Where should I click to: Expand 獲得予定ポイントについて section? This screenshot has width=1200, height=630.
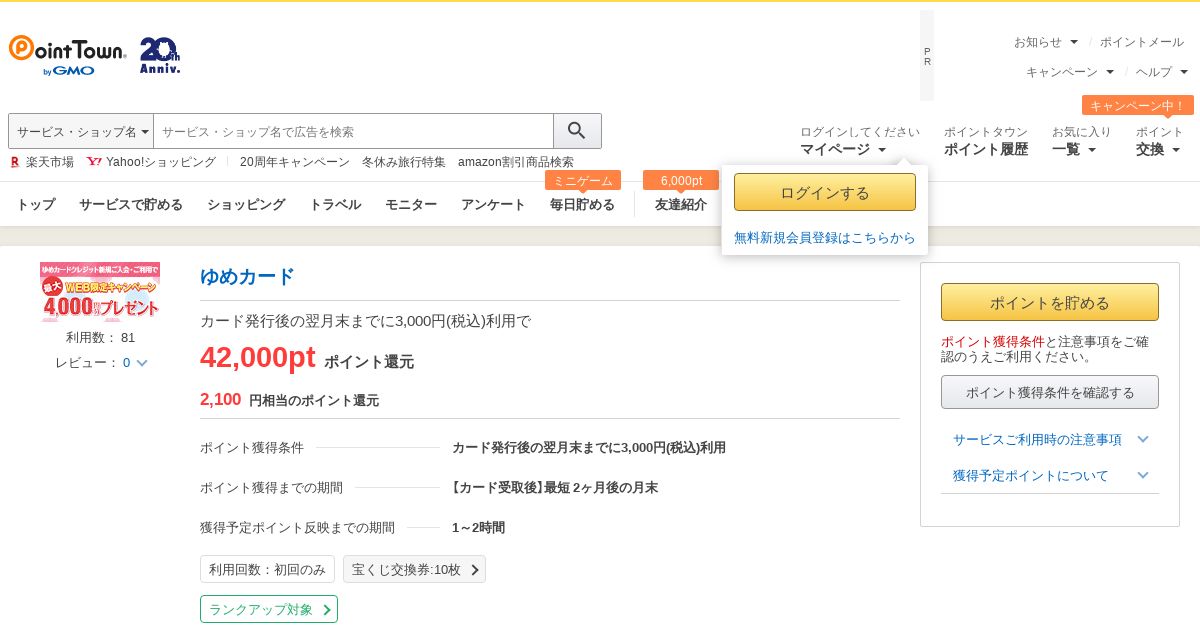[x=1050, y=475]
